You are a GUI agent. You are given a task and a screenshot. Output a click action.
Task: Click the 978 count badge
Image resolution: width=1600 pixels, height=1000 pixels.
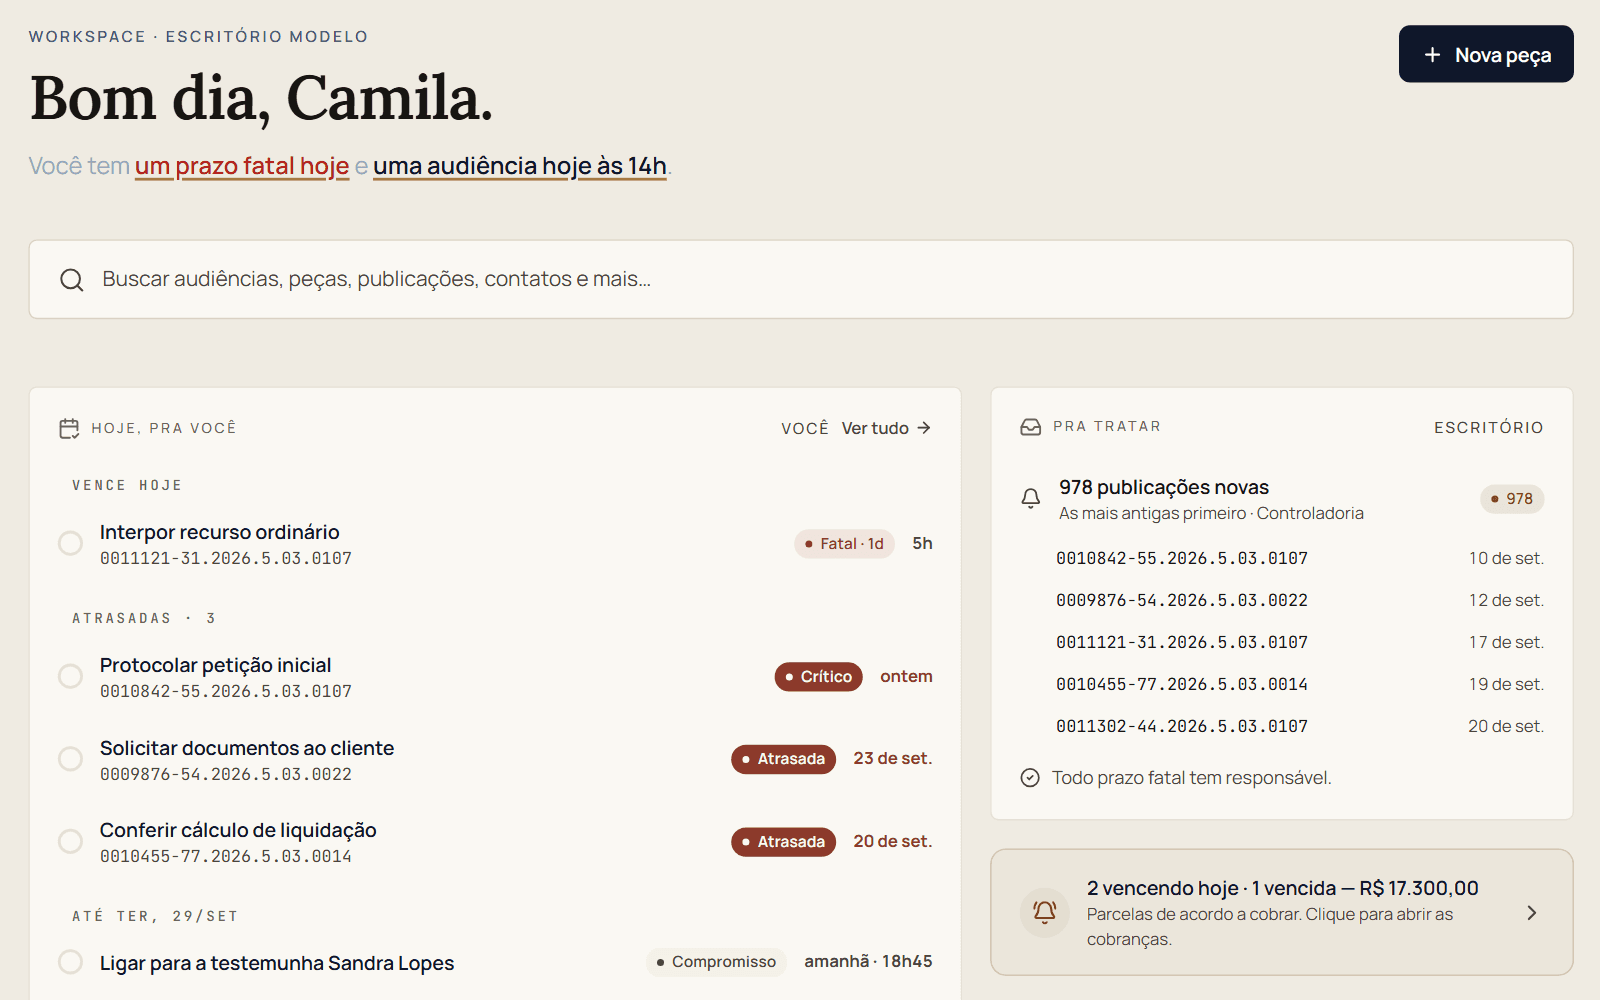(1512, 499)
